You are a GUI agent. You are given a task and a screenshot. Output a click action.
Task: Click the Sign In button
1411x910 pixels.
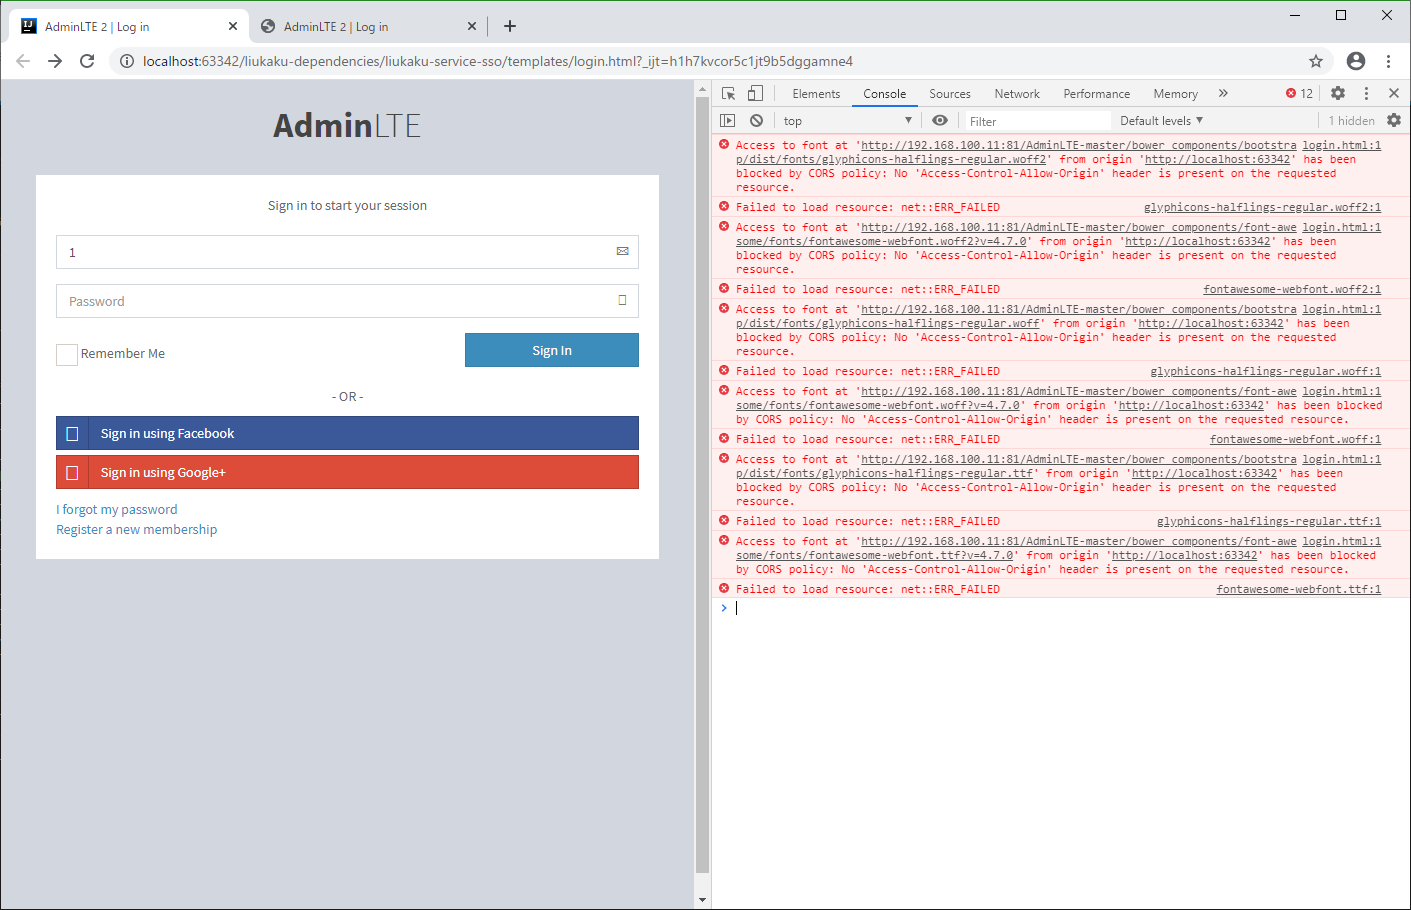coord(552,350)
